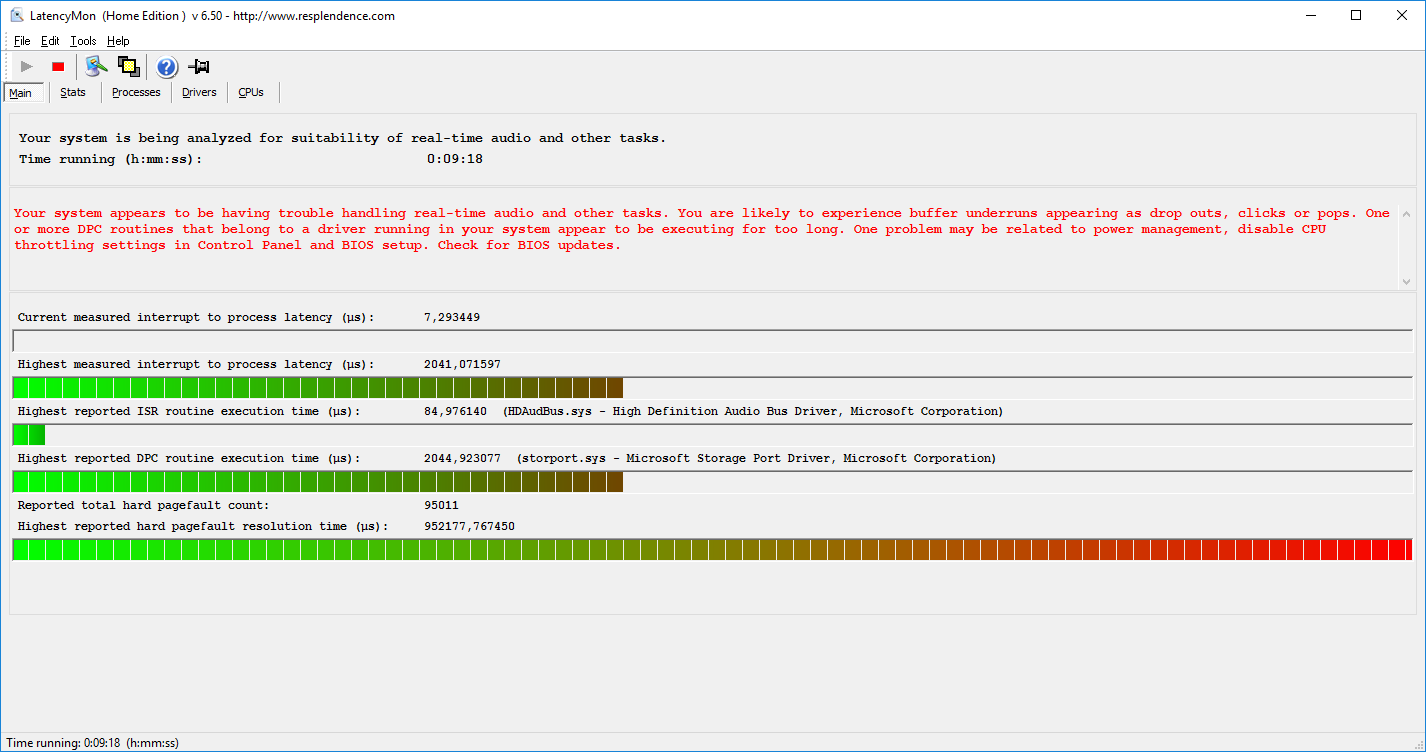Open help with the blue question mark icon

(x=167, y=67)
